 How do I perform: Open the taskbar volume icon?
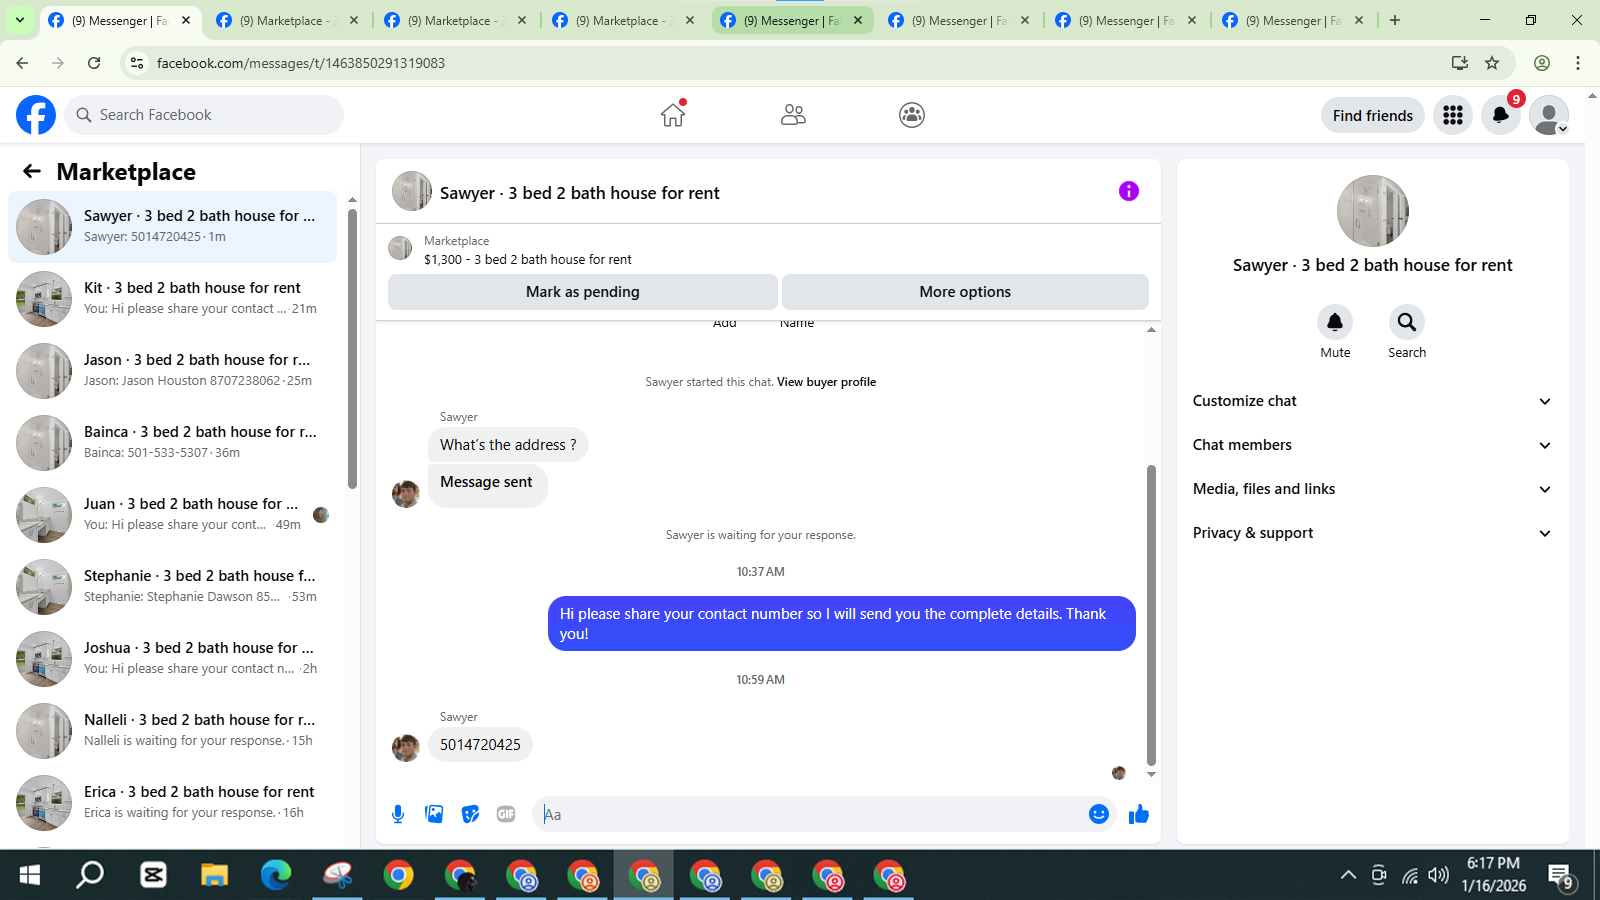[1439, 876]
